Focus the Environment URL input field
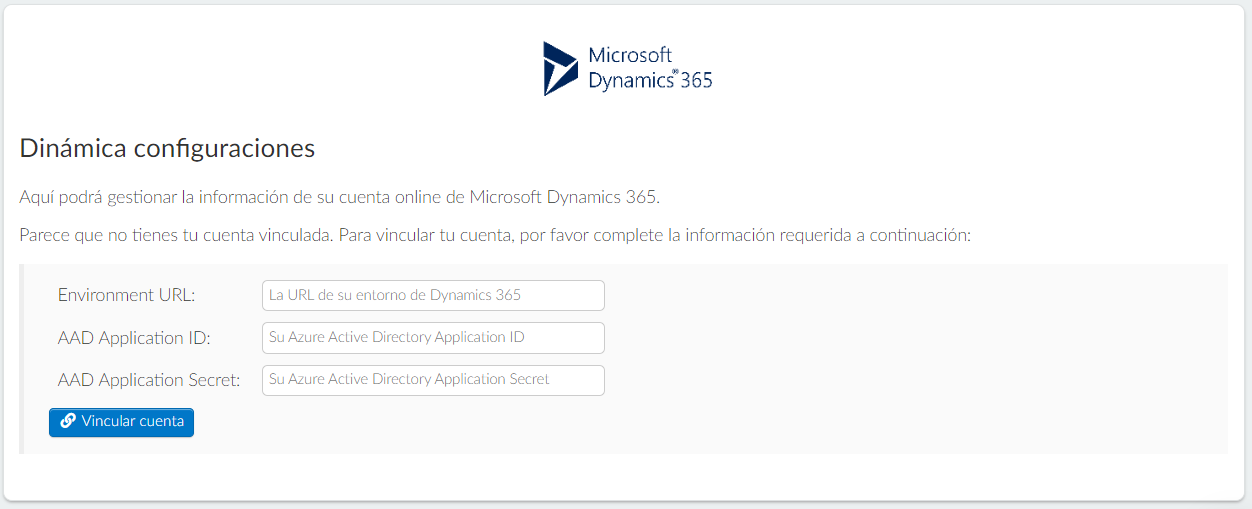The image size is (1252, 509). coord(433,296)
